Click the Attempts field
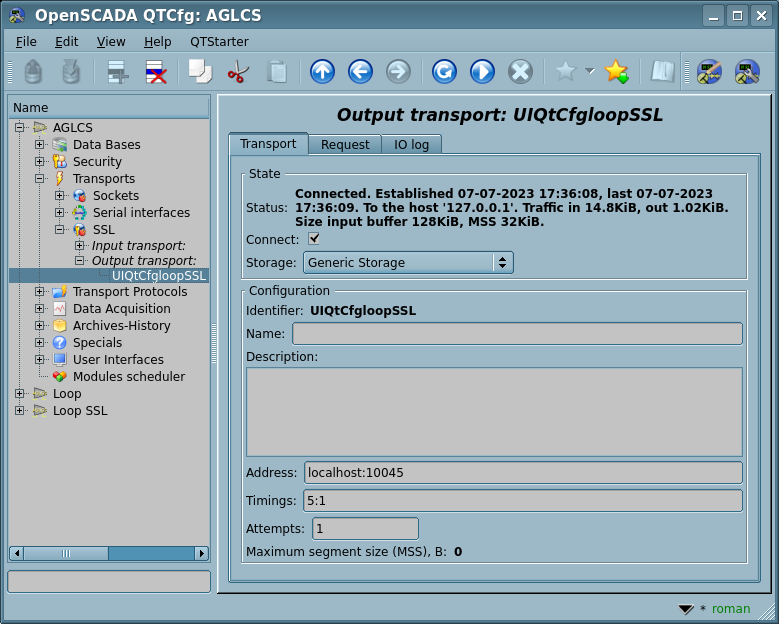Image resolution: width=779 pixels, height=624 pixels. point(365,528)
